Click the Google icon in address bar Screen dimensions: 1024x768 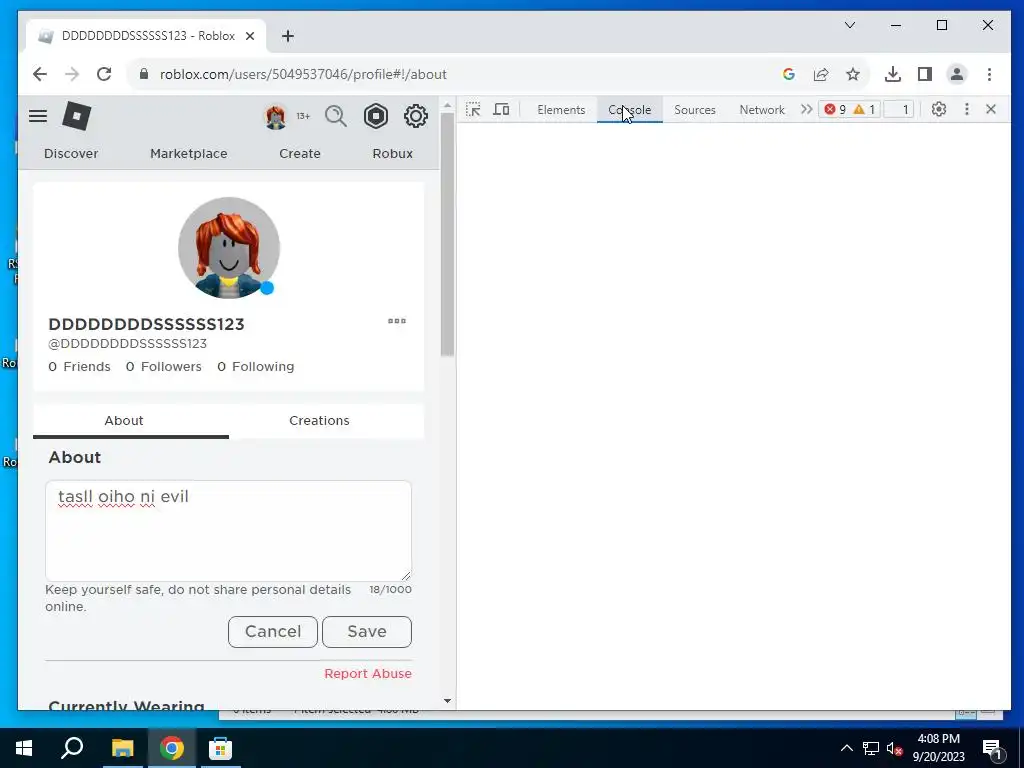[x=788, y=74]
